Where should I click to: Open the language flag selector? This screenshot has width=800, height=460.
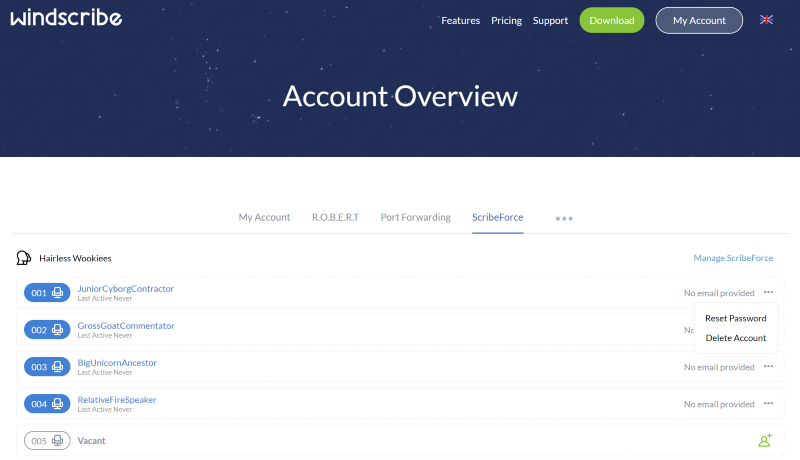pyautogui.click(x=766, y=20)
